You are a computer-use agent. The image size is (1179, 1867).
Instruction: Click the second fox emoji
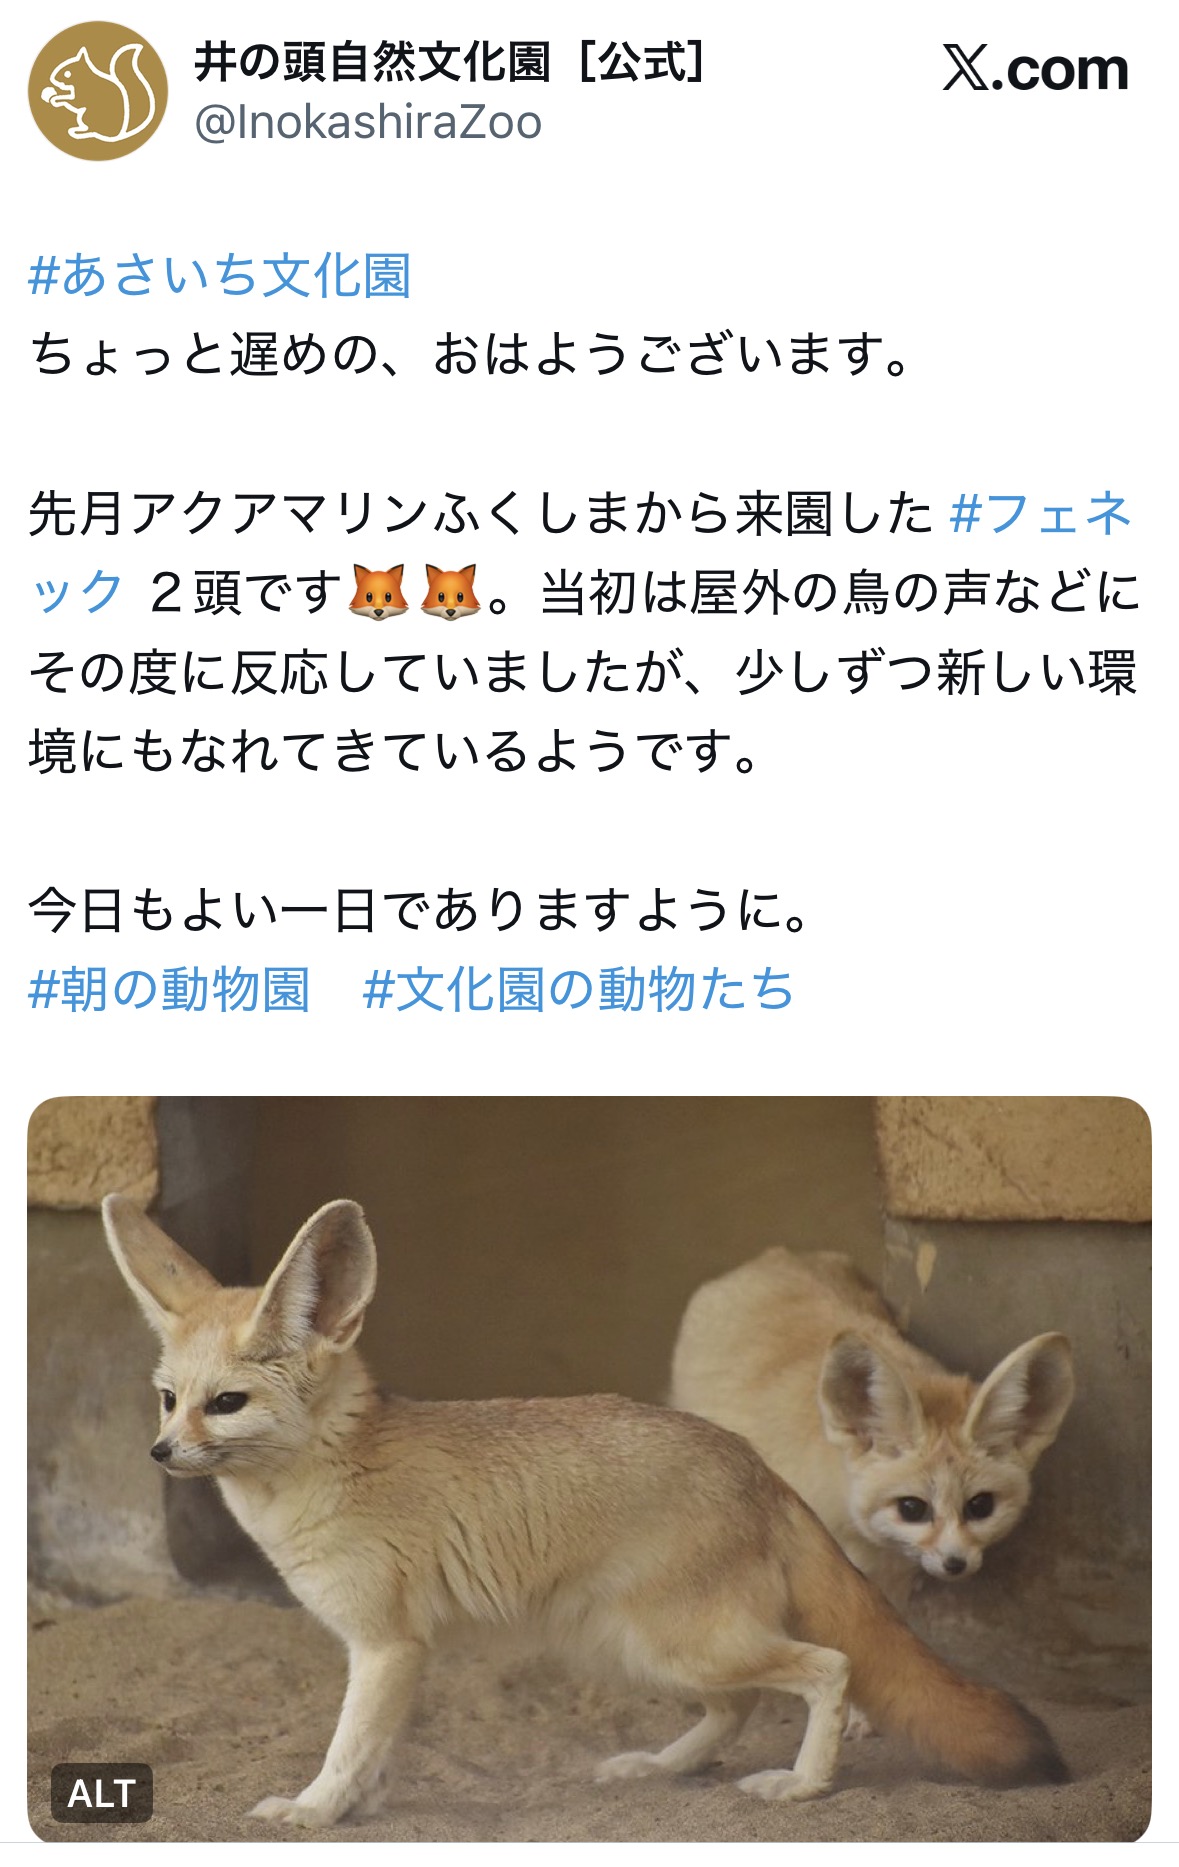click(x=450, y=592)
